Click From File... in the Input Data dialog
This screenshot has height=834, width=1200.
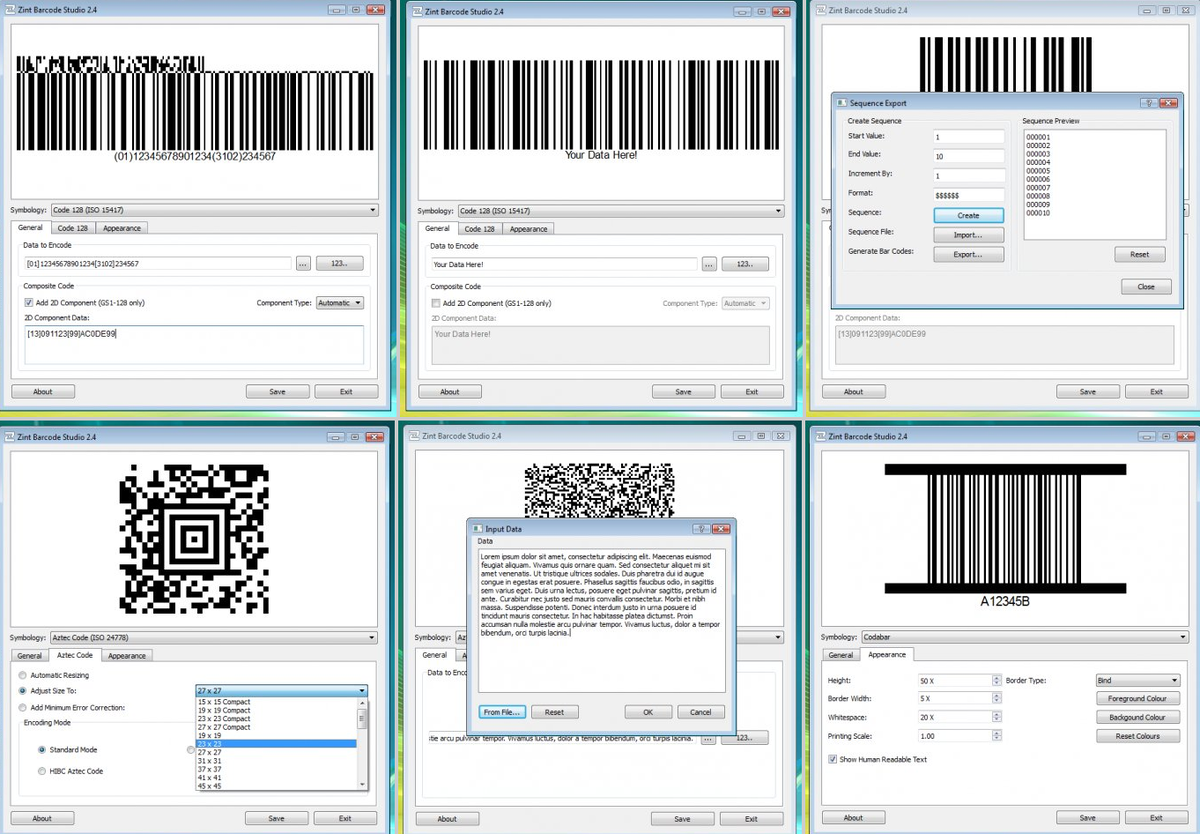point(502,712)
